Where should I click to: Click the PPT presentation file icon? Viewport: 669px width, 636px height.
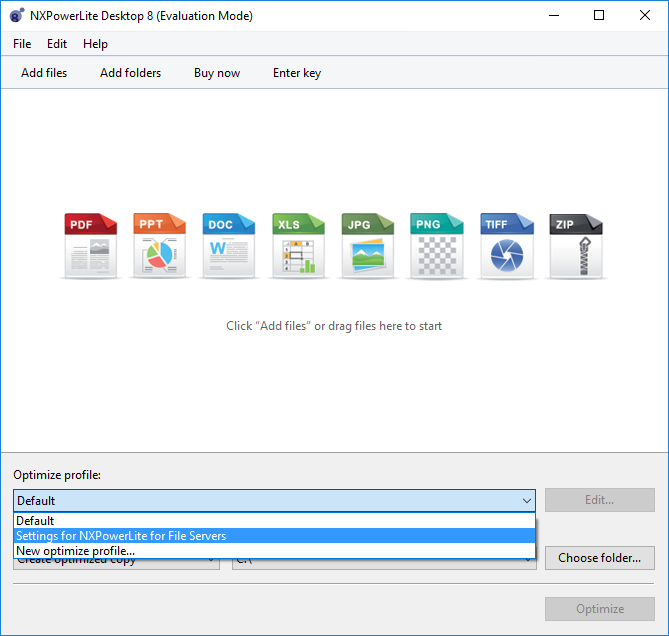click(x=159, y=246)
